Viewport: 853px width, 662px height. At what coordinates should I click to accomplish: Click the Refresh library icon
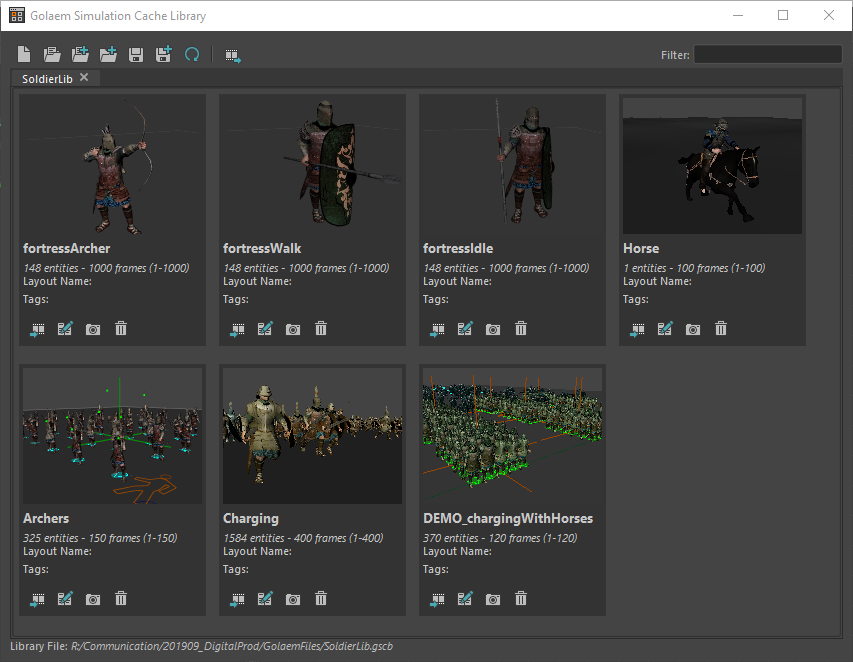(x=192, y=55)
